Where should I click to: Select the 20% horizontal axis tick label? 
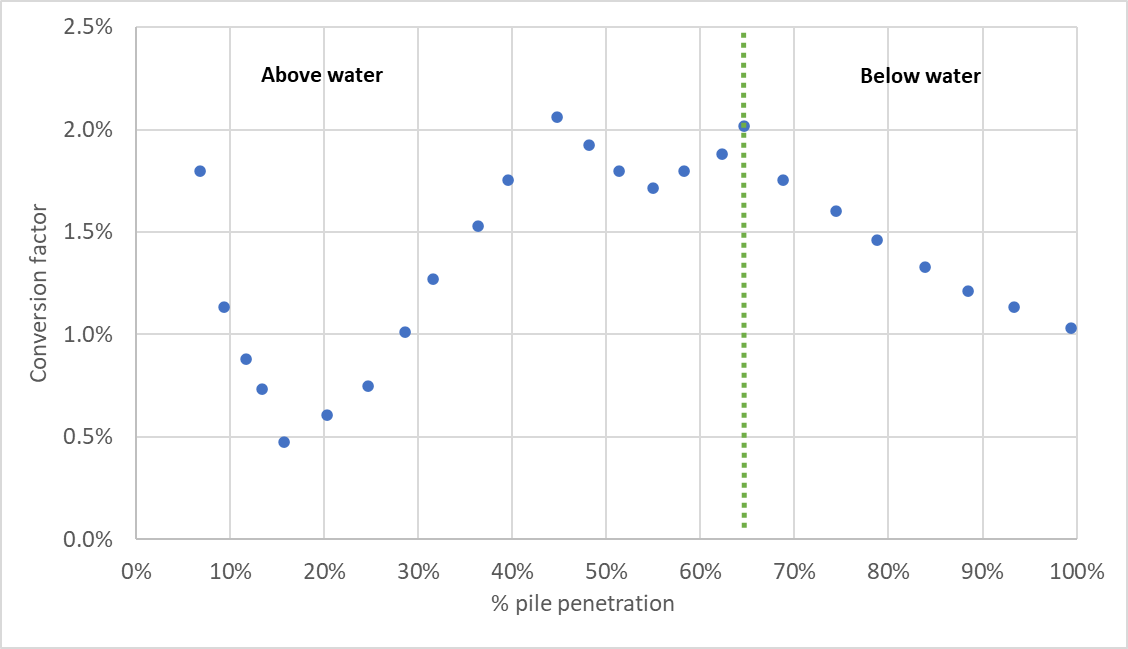click(x=324, y=573)
